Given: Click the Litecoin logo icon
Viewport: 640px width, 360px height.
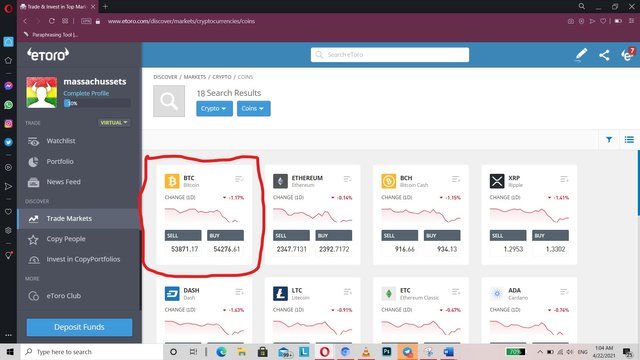Looking at the screenshot, I should pos(280,293).
